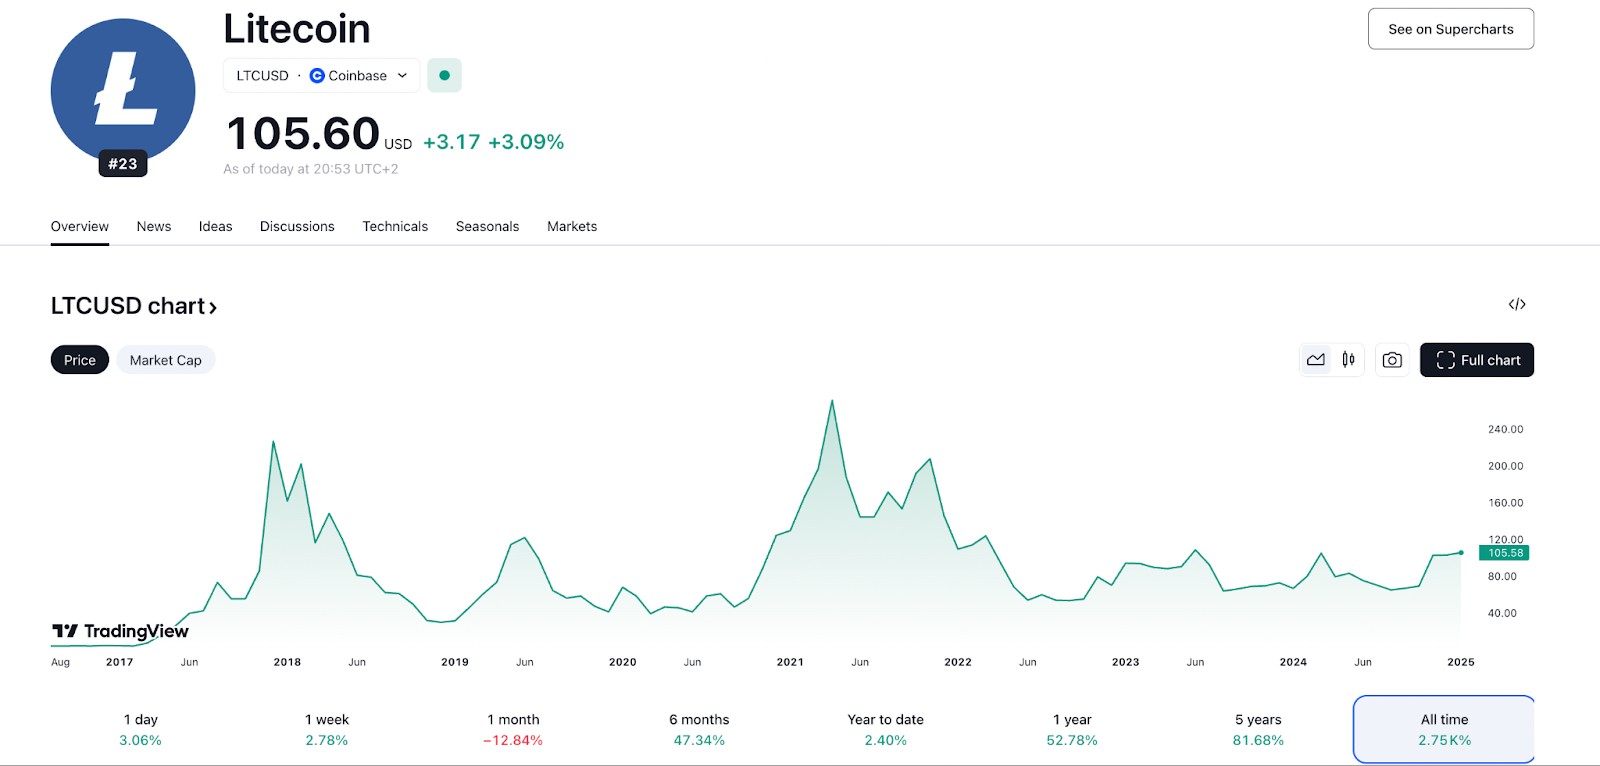This screenshot has width=1600, height=766.
Task: Switch to area line chart style
Action: tap(1316, 360)
